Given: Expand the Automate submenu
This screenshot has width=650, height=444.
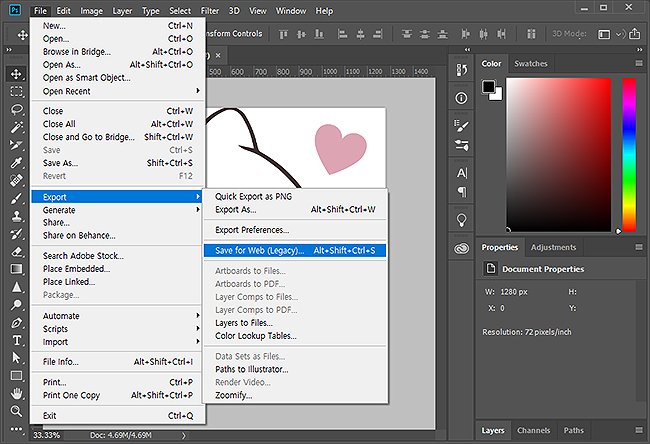Looking at the screenshot, I should (118, 316).
